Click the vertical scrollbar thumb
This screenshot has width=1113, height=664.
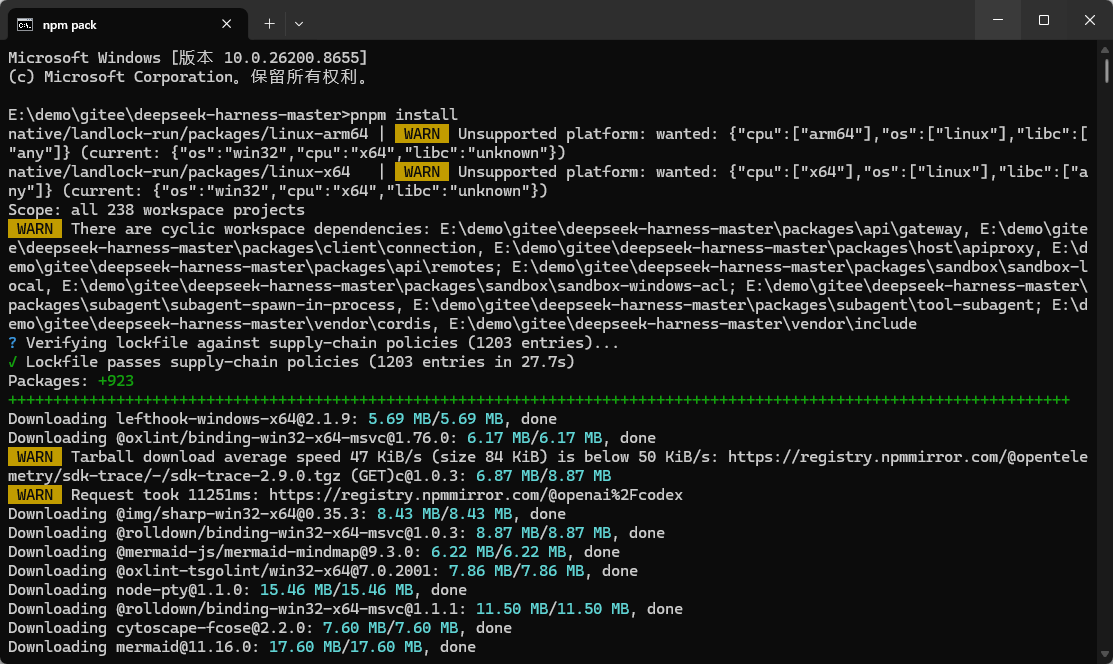coord(1106,70)
